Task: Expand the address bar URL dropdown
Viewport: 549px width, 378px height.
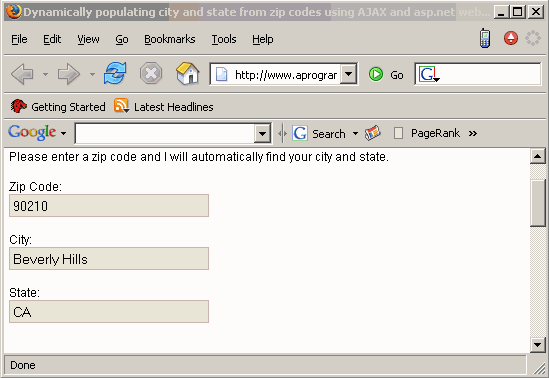Action: pos(348,74)
